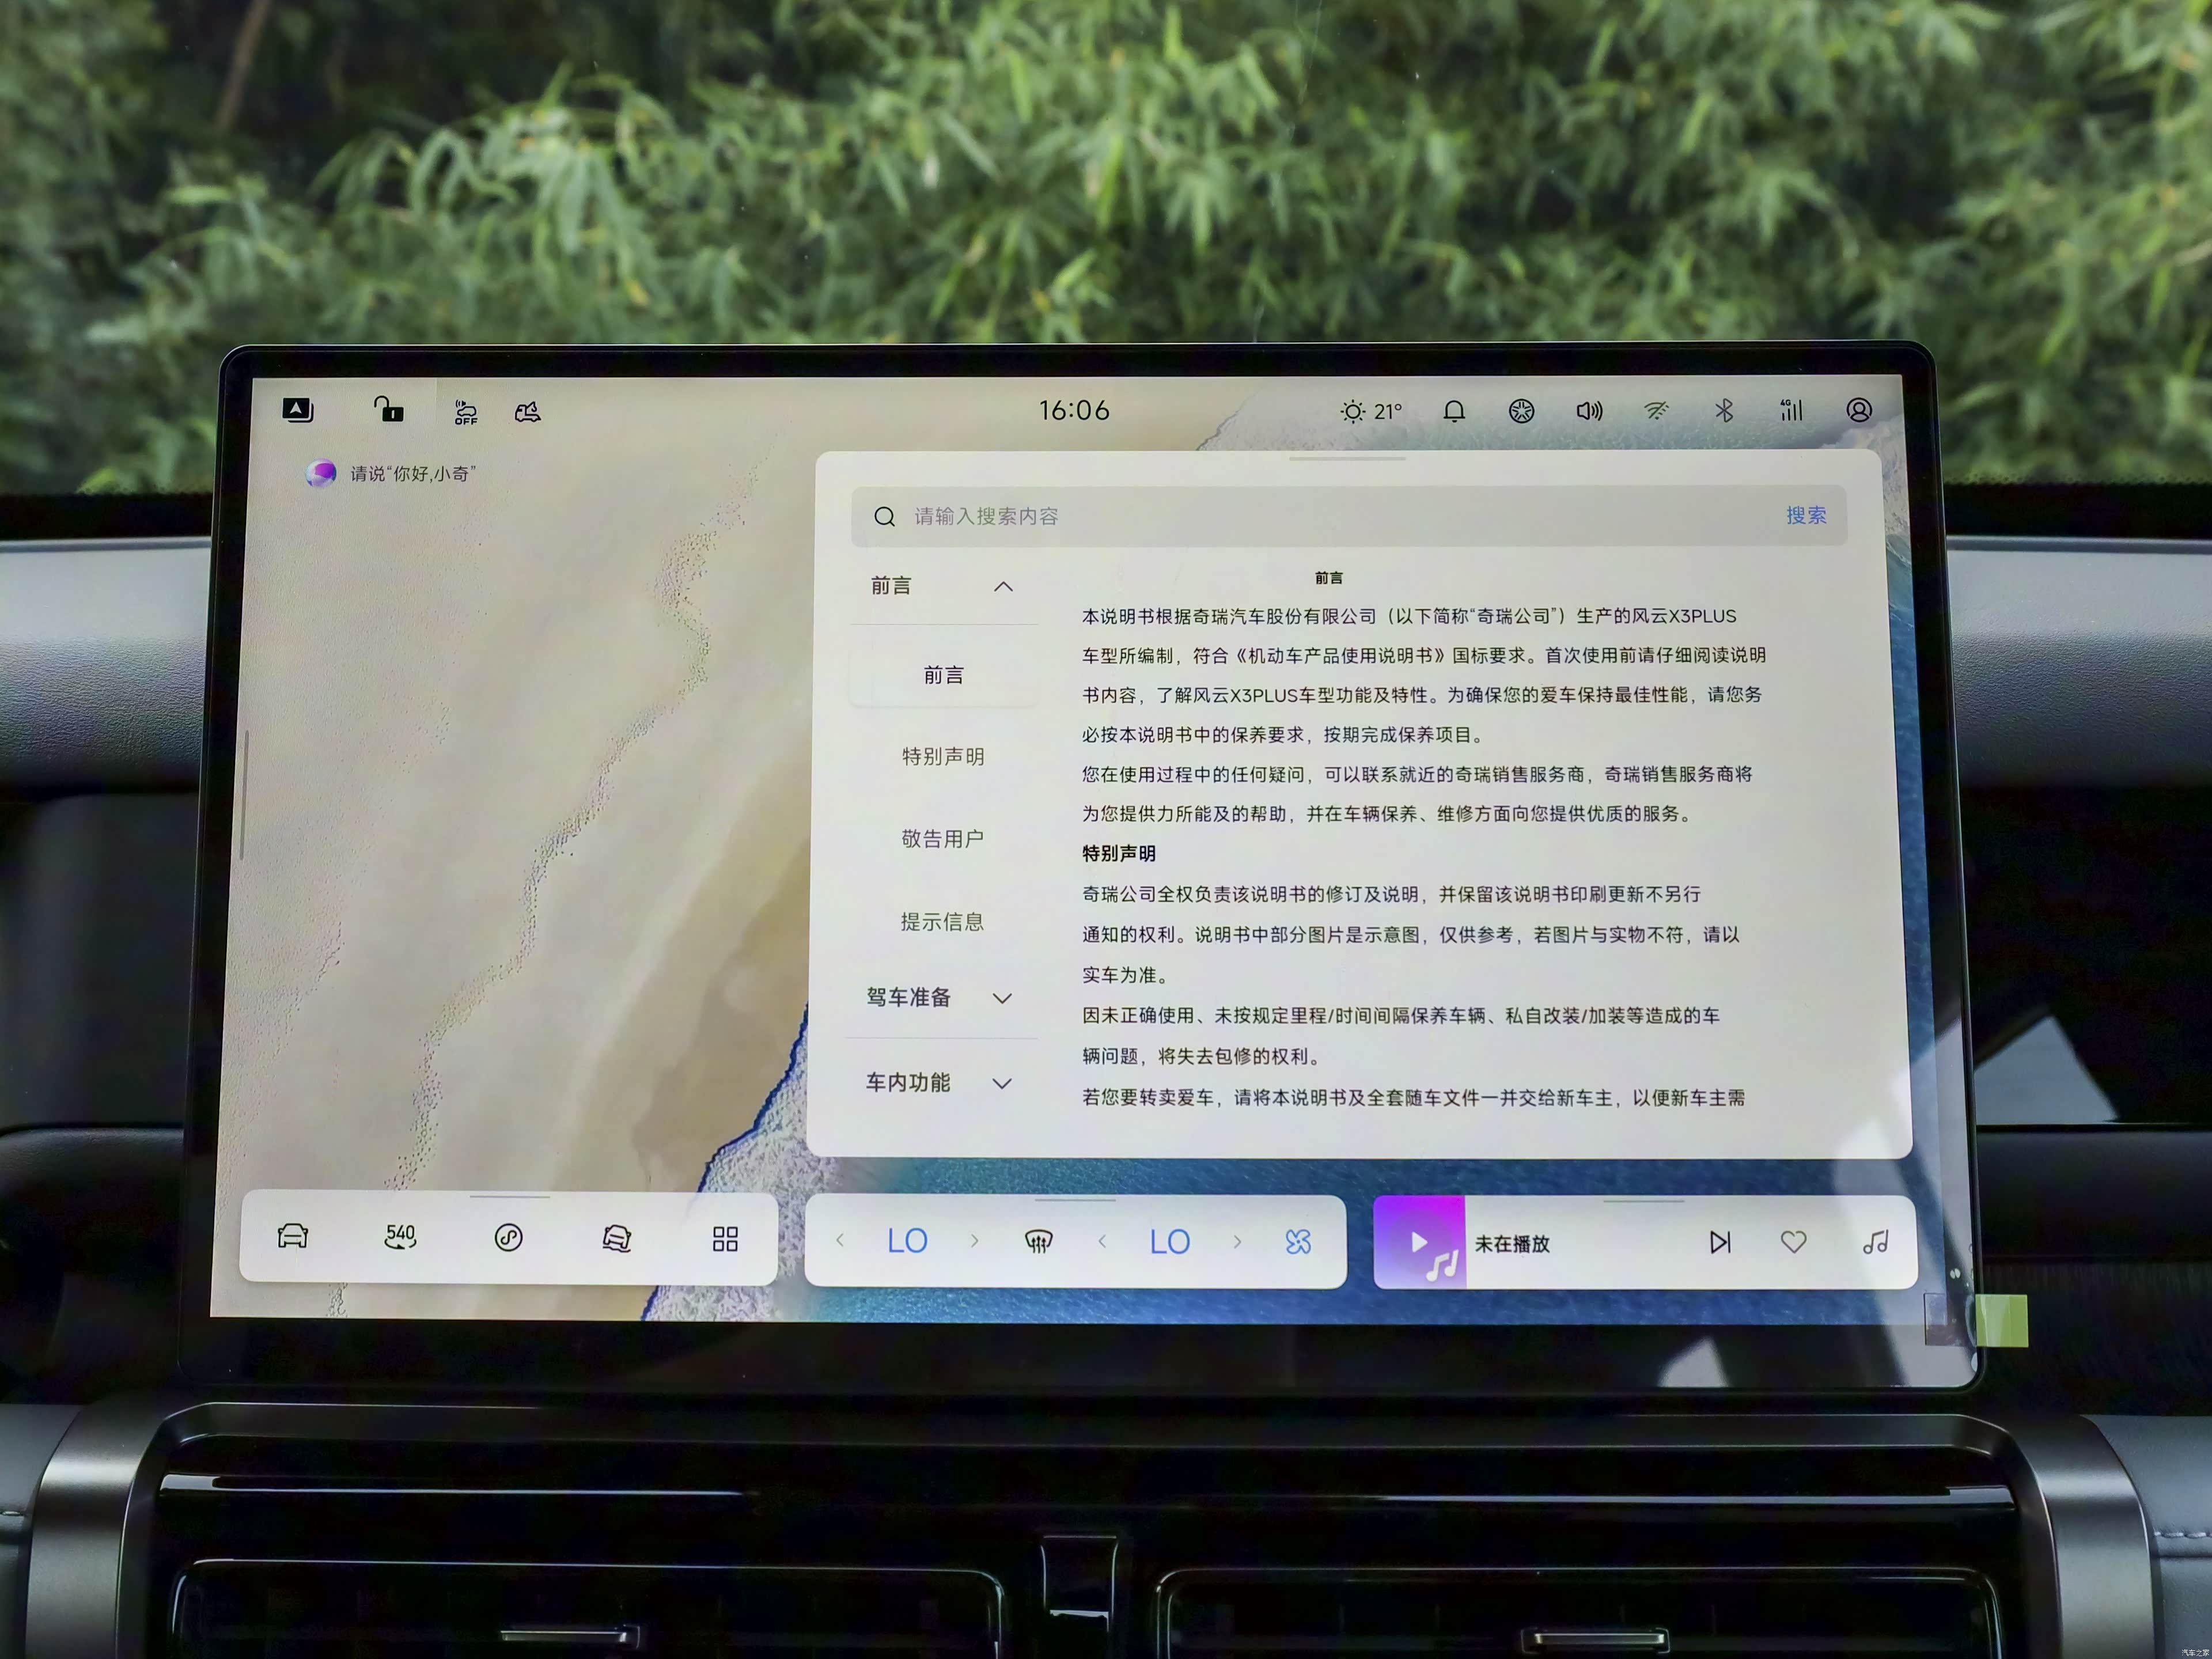
Task: Open the user profile account icon
Action: [1858, 411]
